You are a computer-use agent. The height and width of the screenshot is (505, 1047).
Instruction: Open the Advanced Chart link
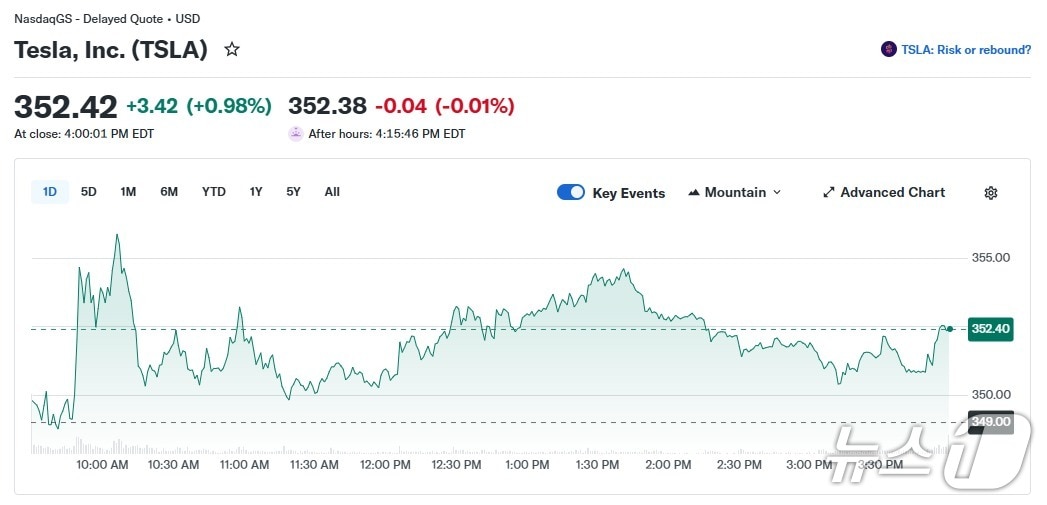(892, 192)
